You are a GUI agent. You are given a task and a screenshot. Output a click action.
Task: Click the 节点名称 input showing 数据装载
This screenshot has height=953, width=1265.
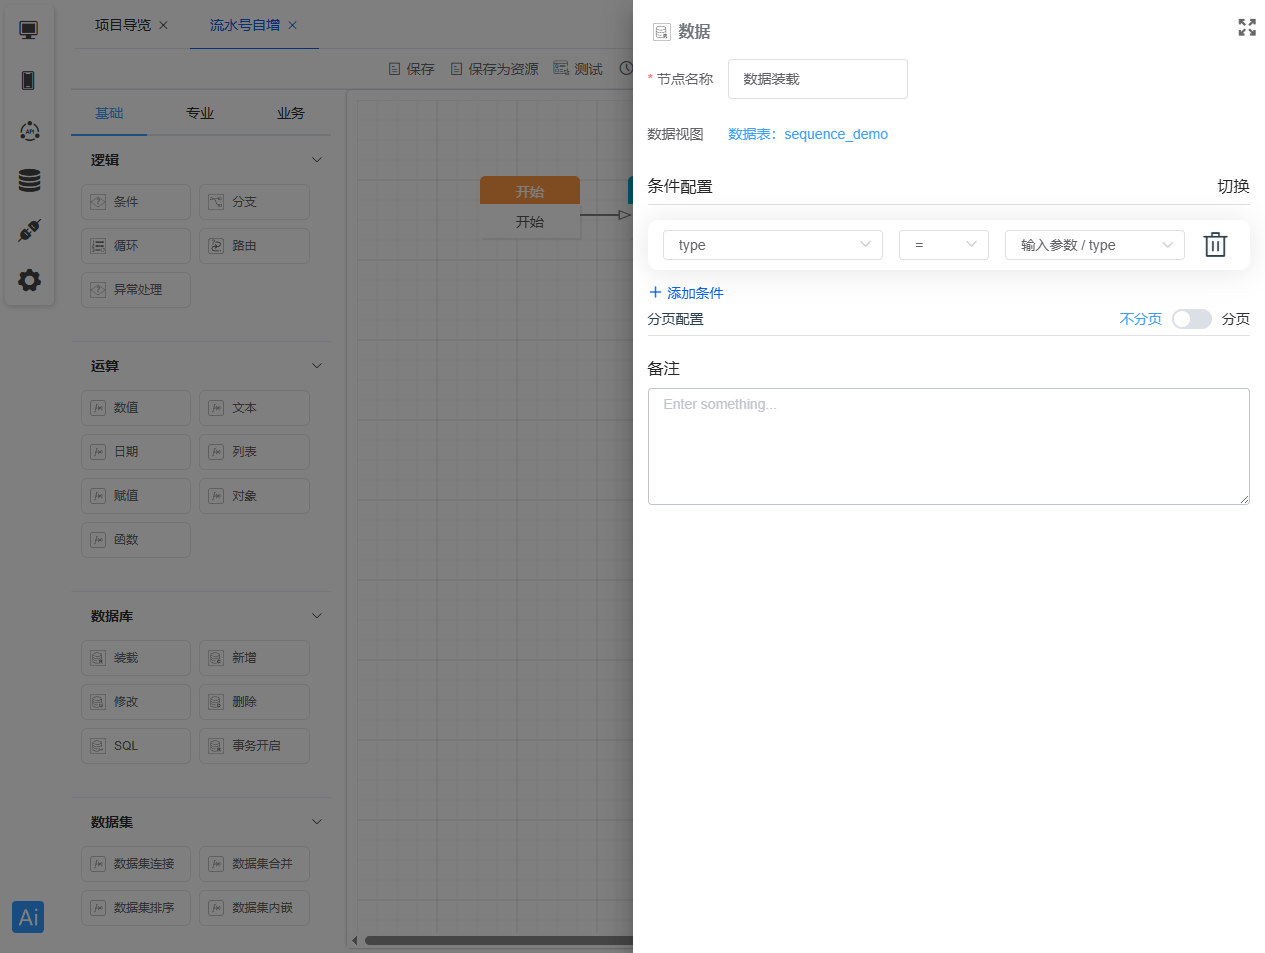coord(817,79)
